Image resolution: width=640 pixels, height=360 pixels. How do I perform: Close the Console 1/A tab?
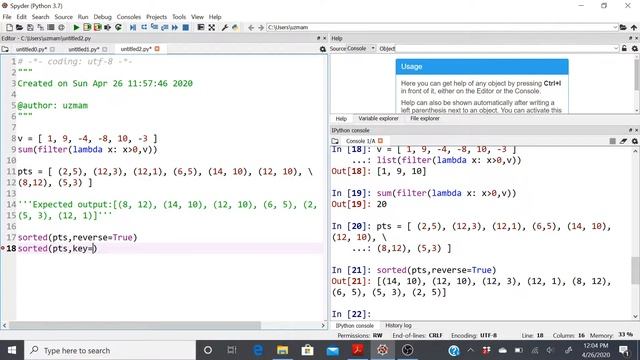[380, 141]
